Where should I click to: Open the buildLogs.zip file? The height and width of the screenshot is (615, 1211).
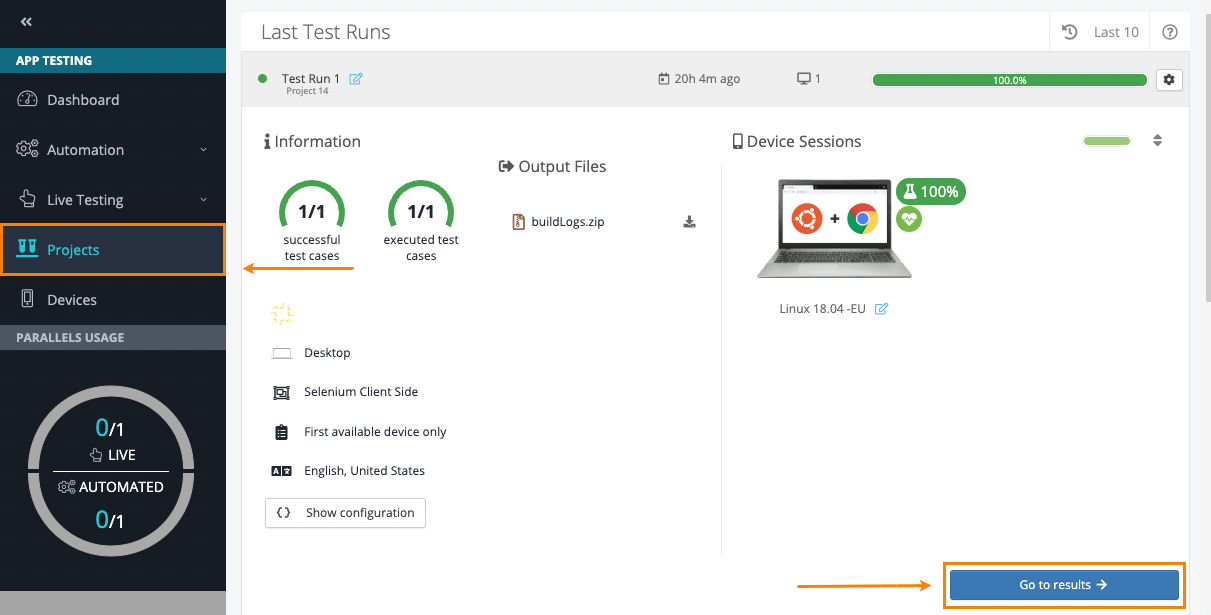pyautogui.click(x=566, y=222)
